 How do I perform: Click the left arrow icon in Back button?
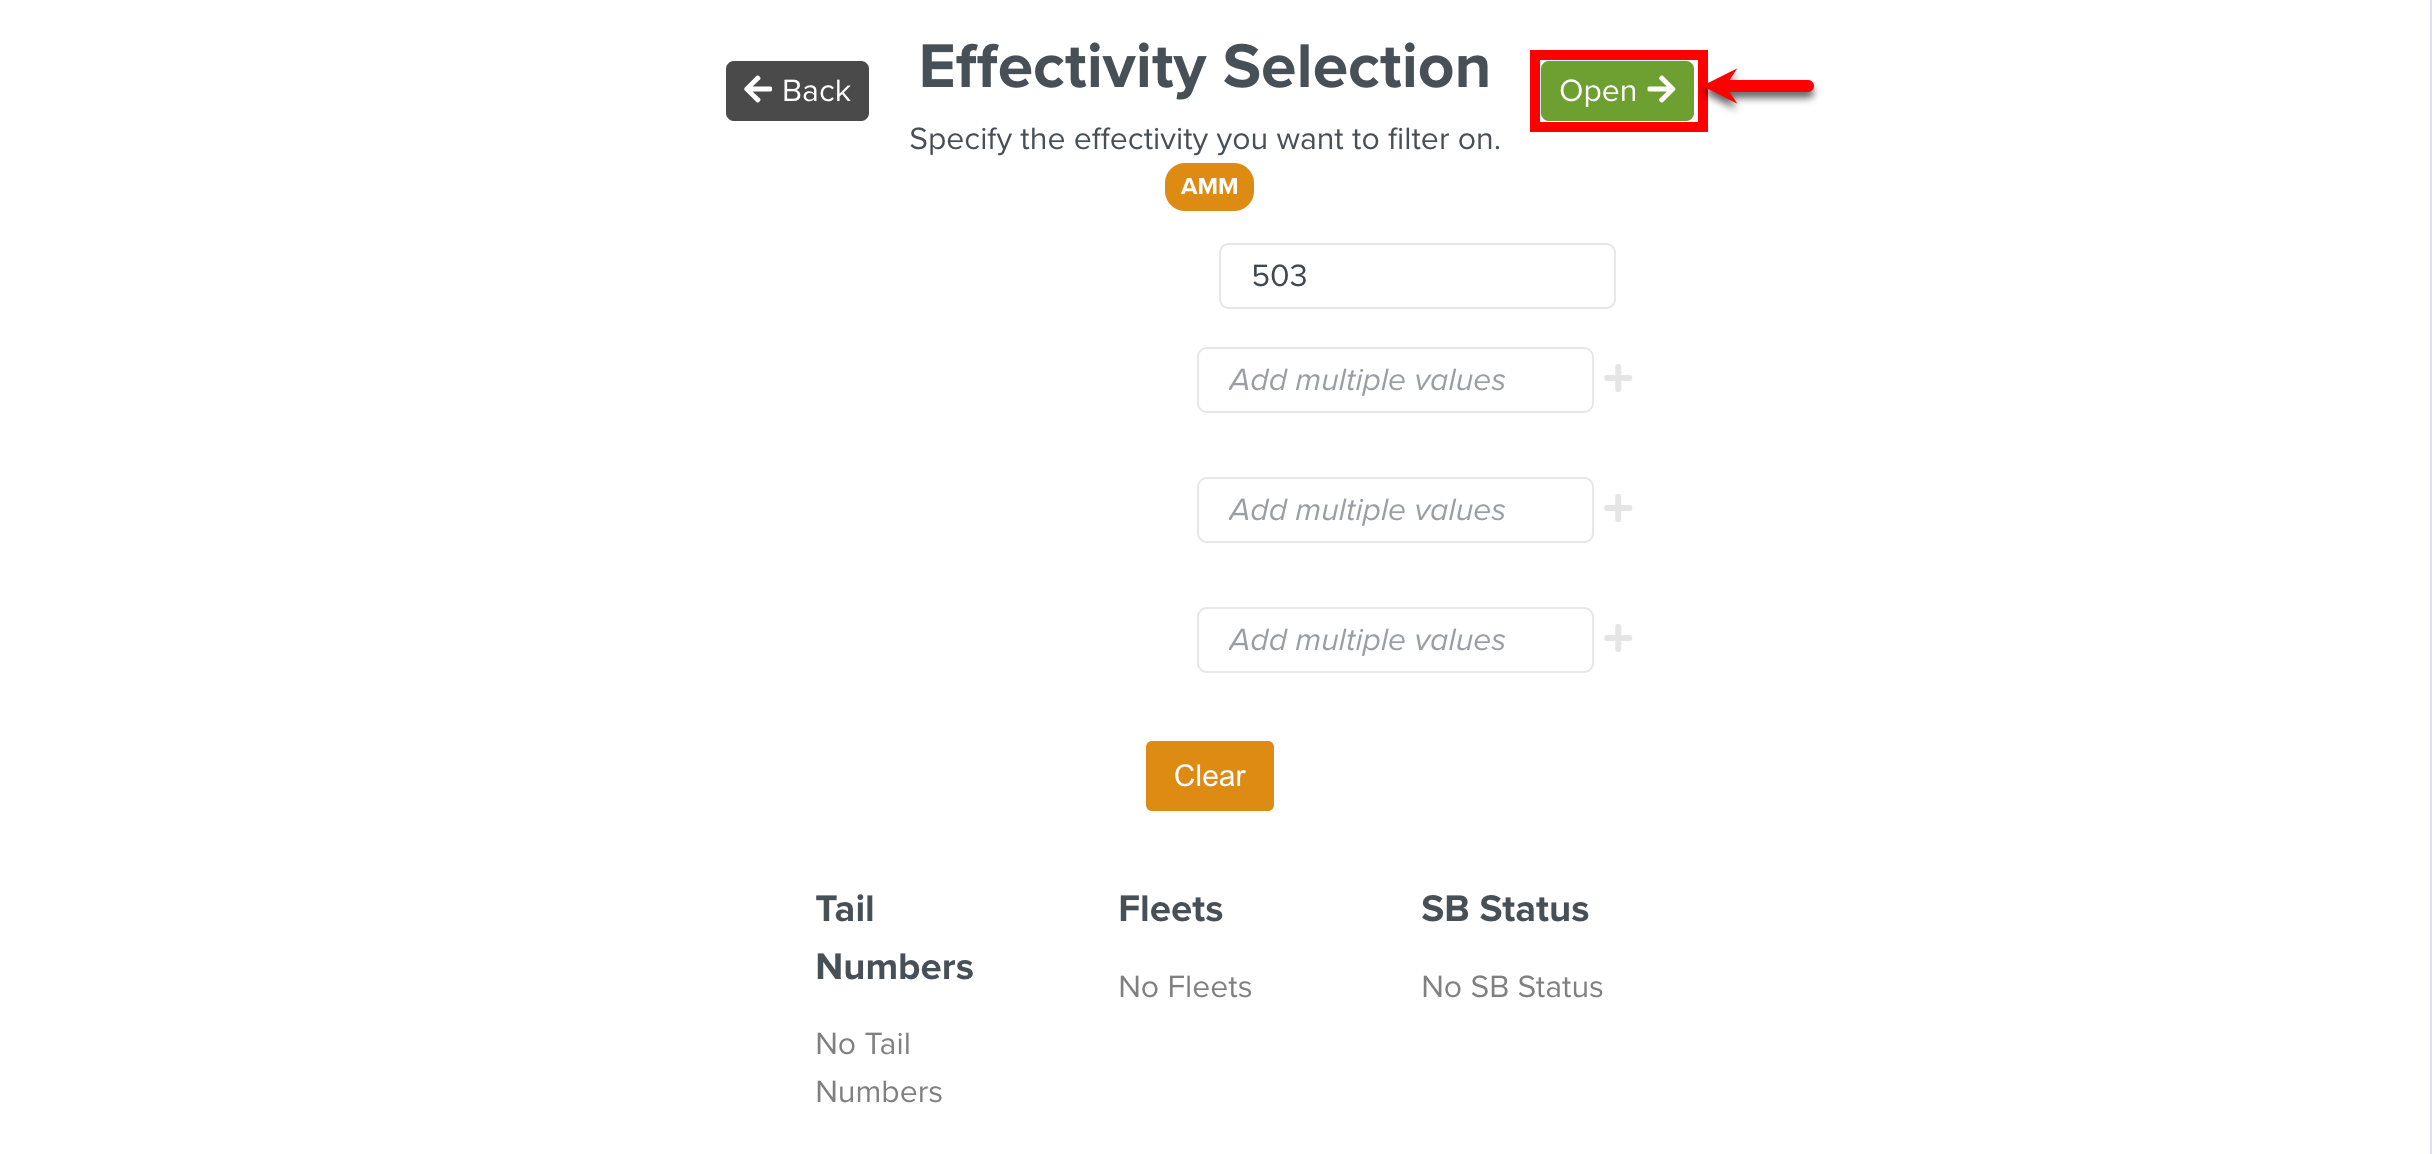[758, 90]
